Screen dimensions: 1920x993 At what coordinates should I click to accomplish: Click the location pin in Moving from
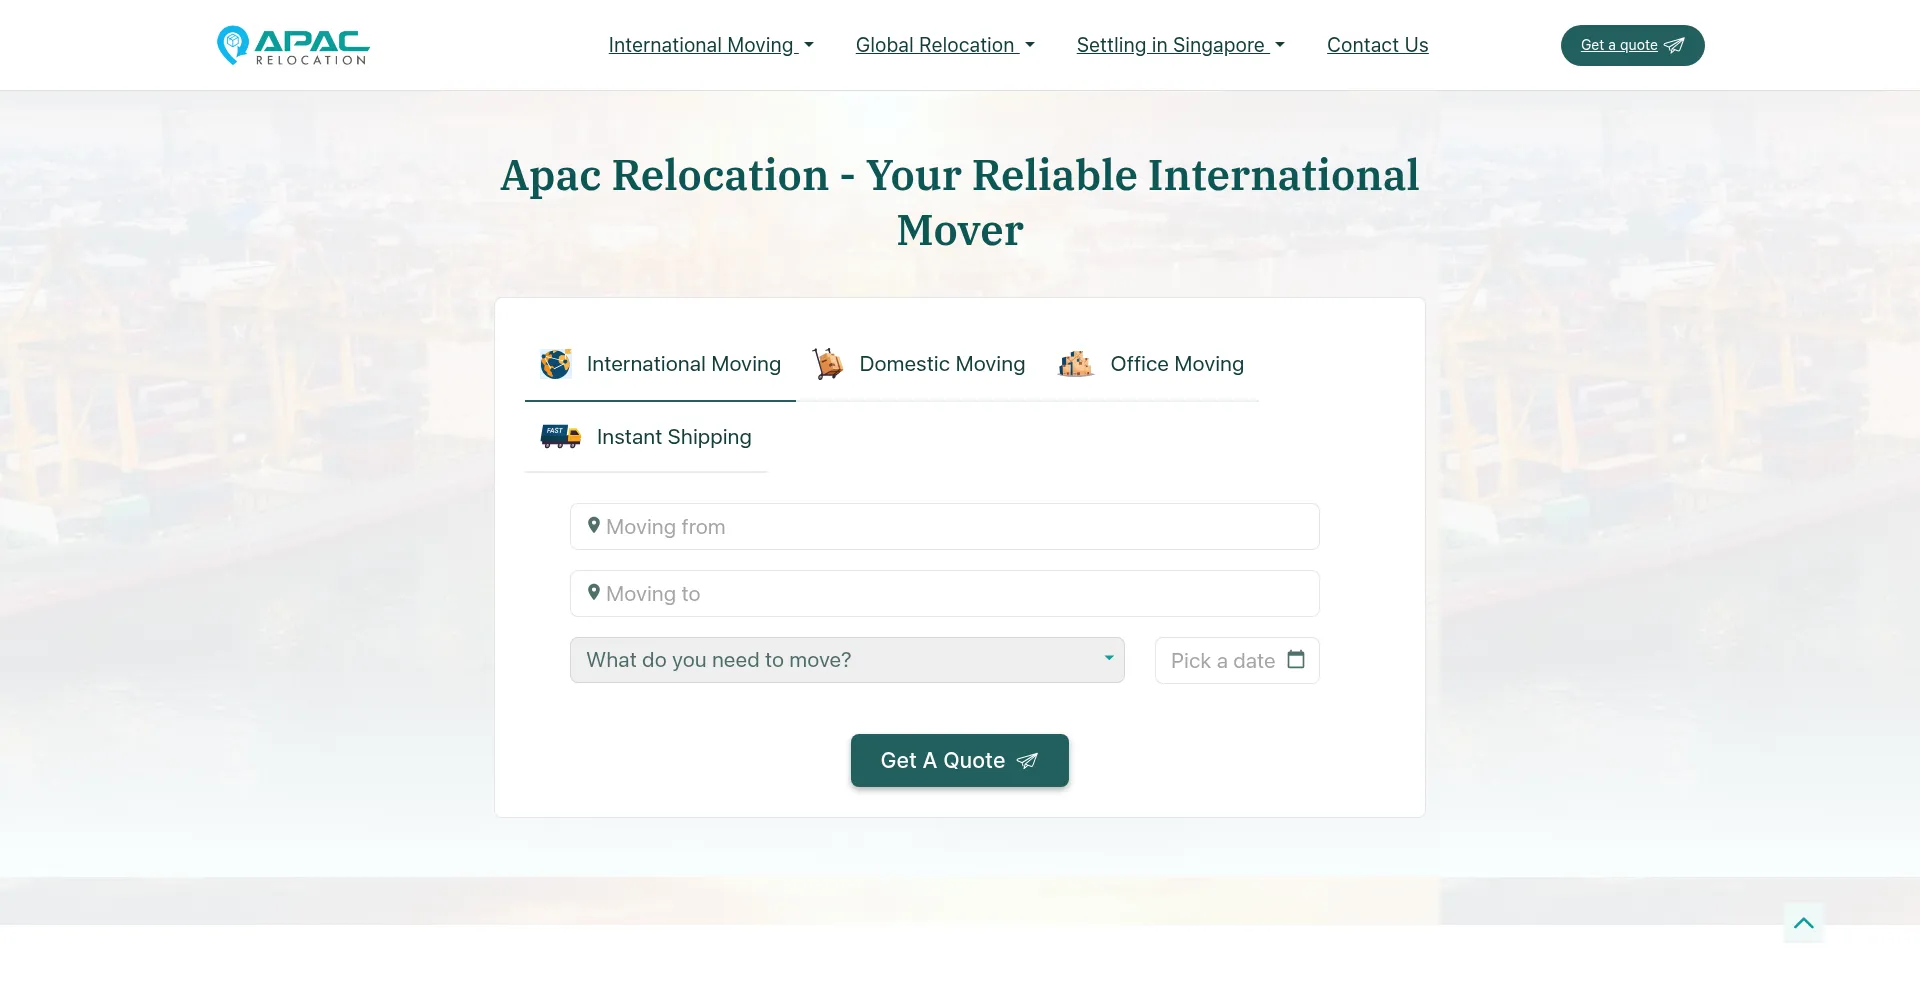594,526
